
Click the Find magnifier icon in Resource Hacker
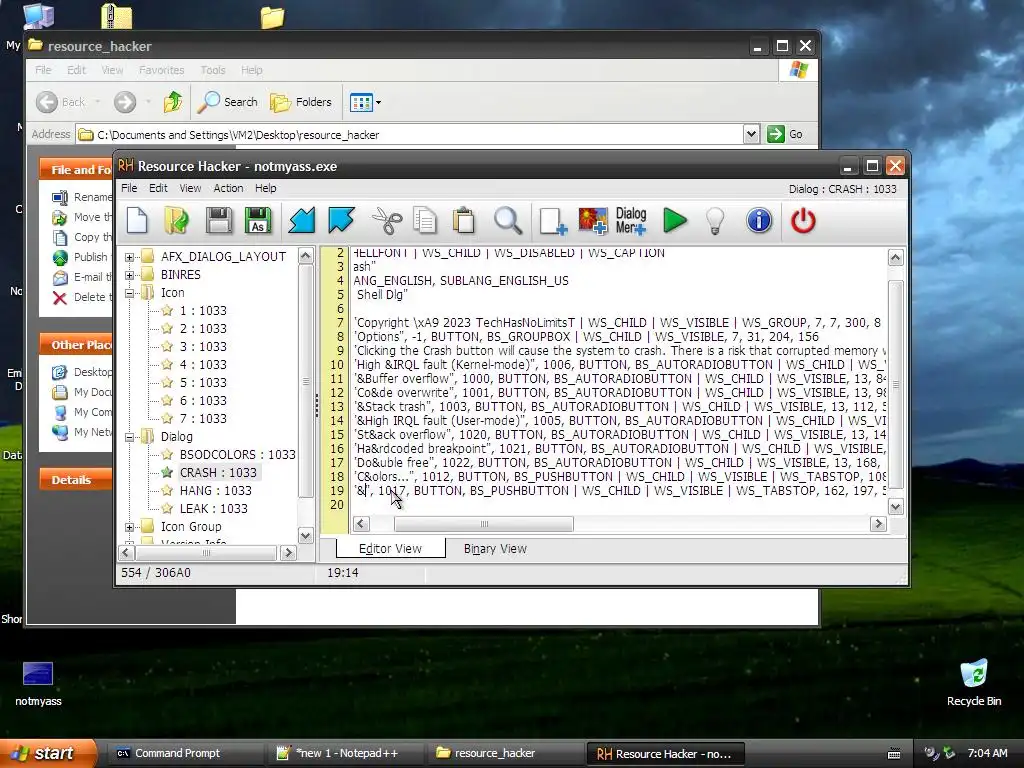click(507, 221)
